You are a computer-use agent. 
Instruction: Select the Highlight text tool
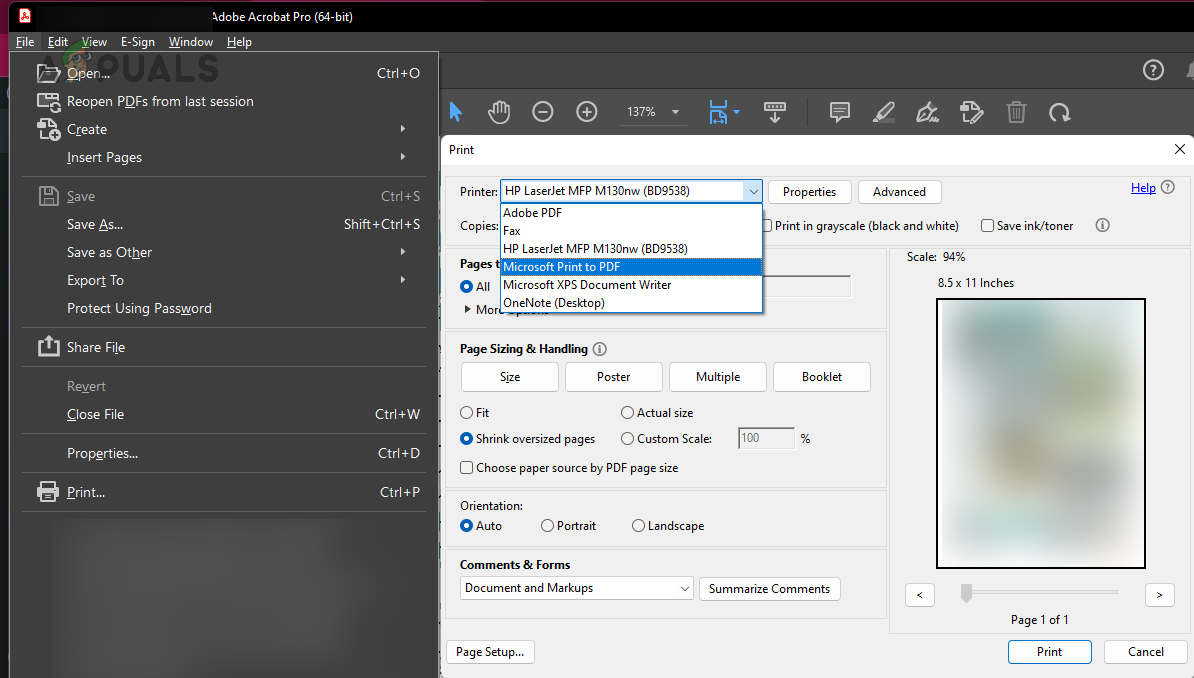[x=883, y=112]
